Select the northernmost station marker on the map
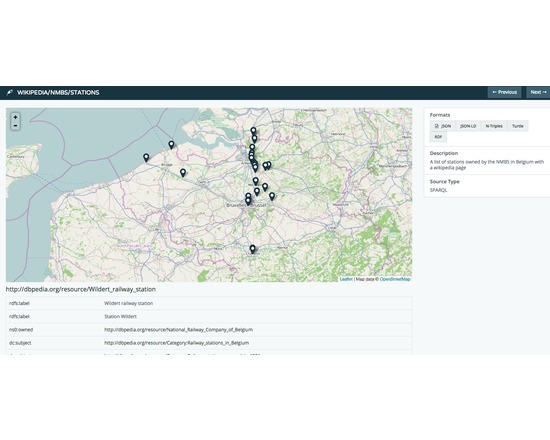 point(253,131)
